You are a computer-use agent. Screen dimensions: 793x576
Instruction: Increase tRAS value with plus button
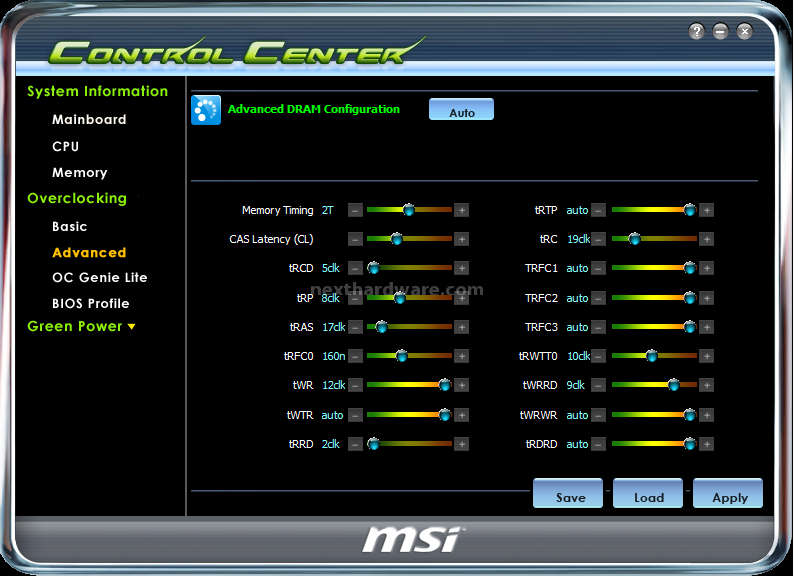point(461,327)
